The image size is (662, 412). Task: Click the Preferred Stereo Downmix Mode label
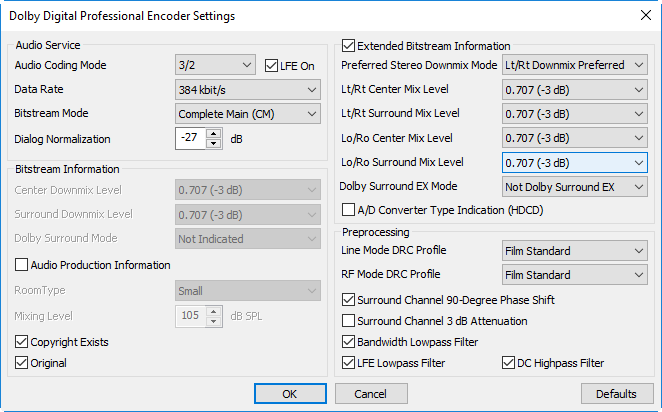click(419, 65)
